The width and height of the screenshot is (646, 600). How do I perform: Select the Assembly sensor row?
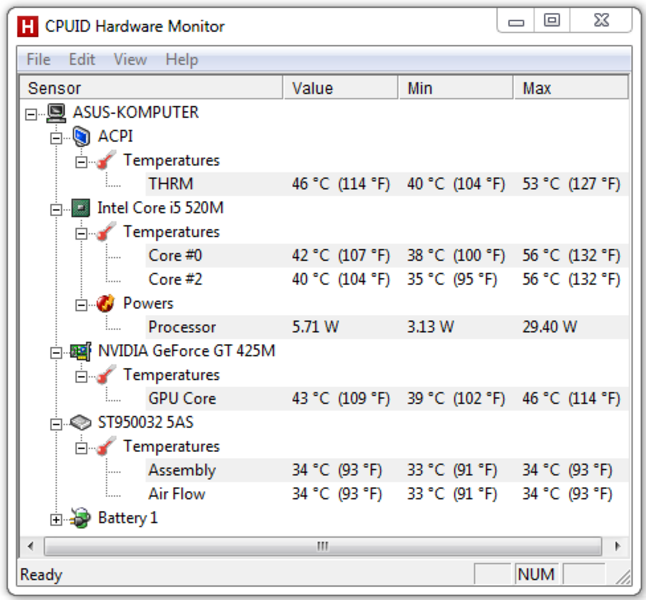coord(387,470)
